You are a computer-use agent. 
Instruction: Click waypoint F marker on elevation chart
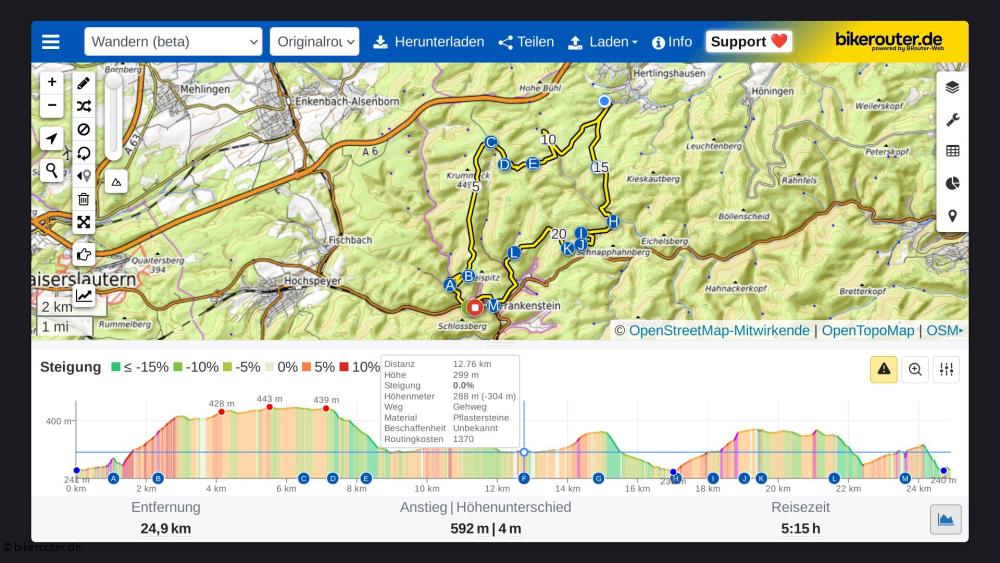coord(523,479)
